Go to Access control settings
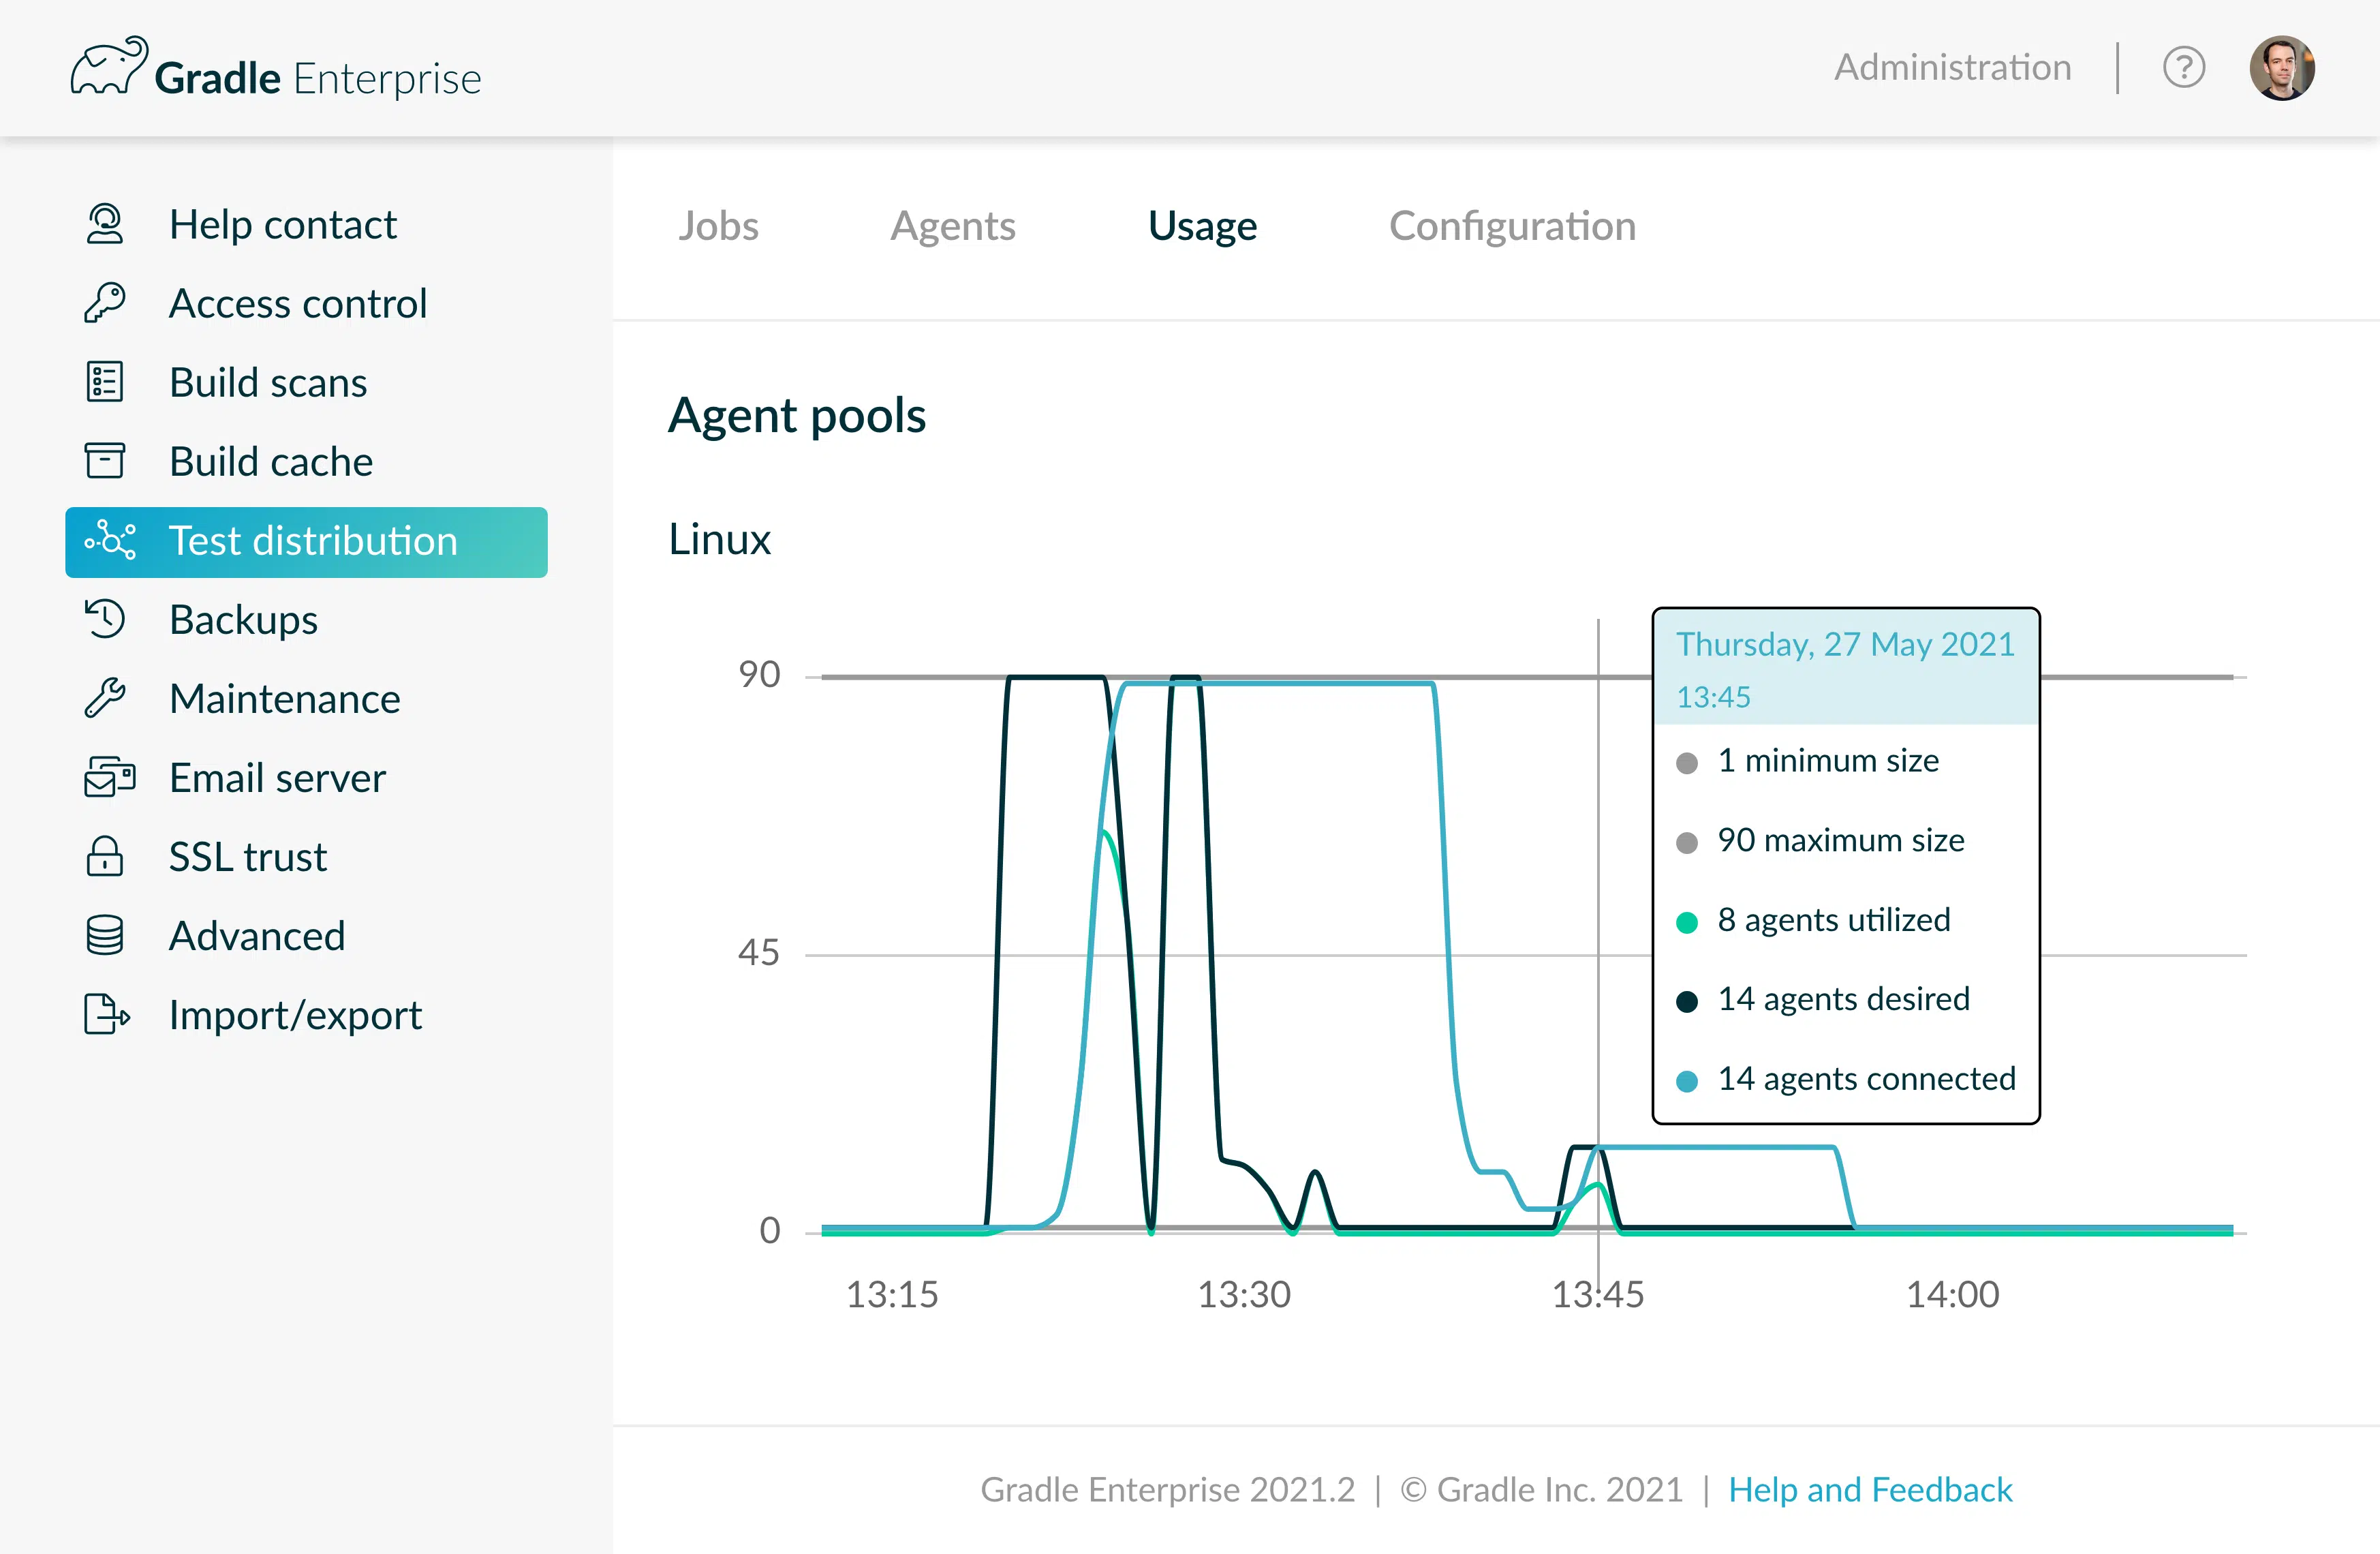Screen dimensions: 2380x1554 (306, 303)
